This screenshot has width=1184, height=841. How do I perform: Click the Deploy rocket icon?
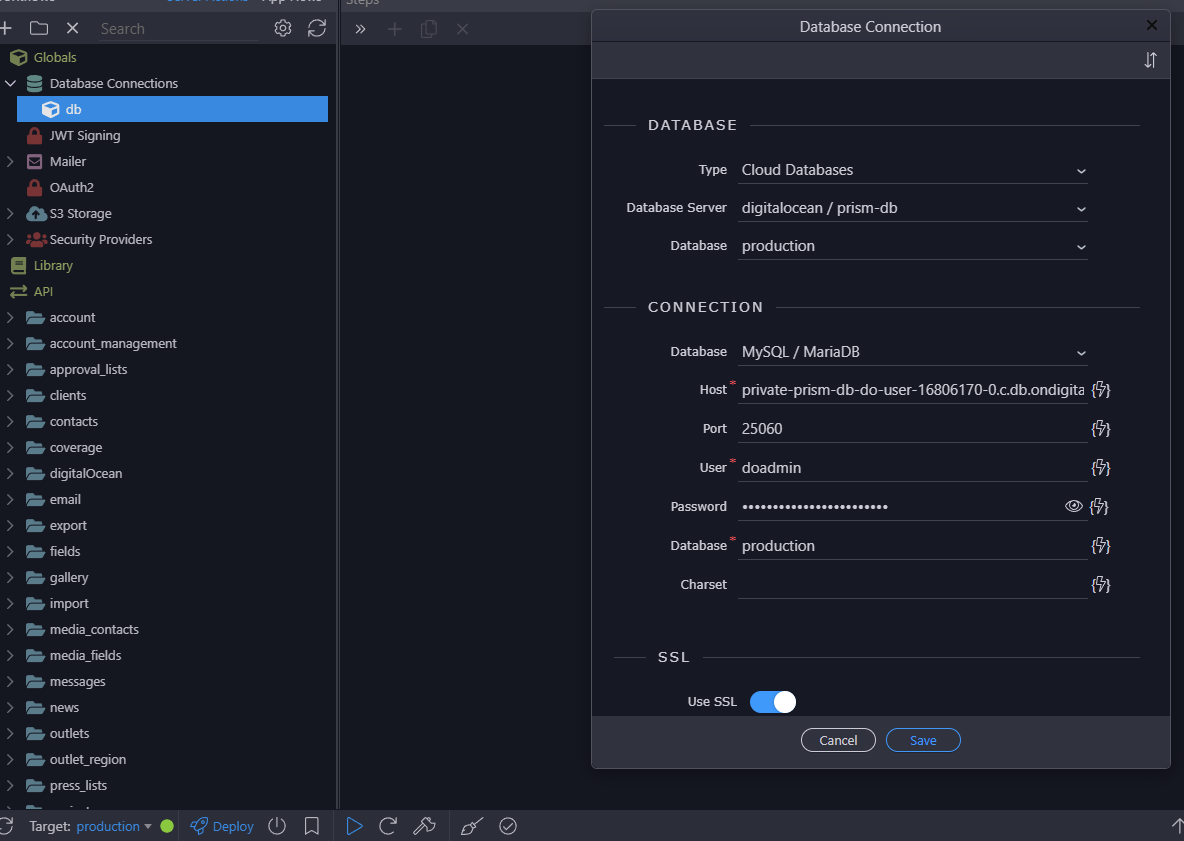pos(199,826)
